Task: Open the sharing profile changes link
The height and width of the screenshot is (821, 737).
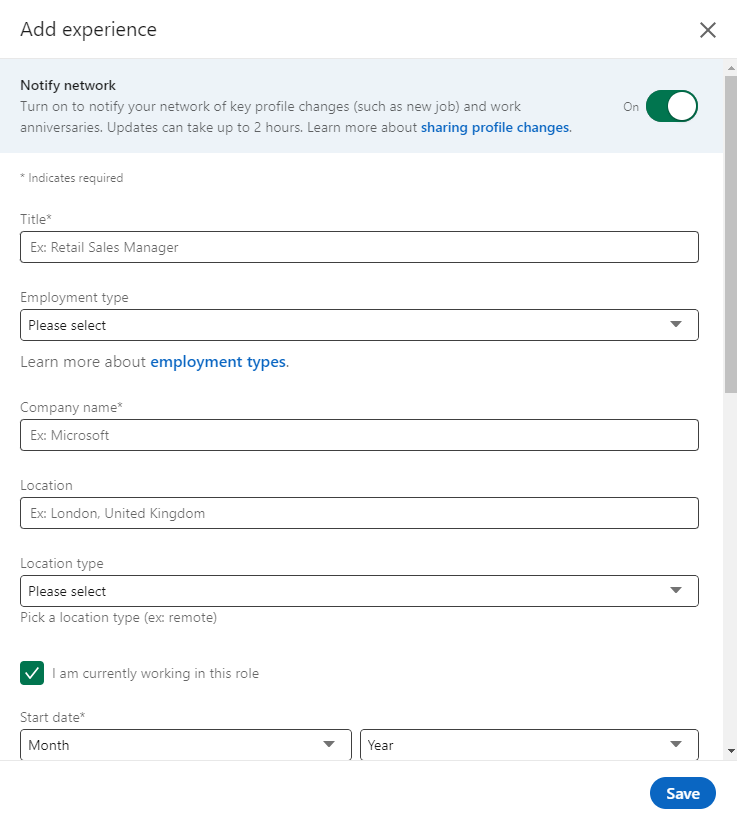Action: (x=495, y=128)
